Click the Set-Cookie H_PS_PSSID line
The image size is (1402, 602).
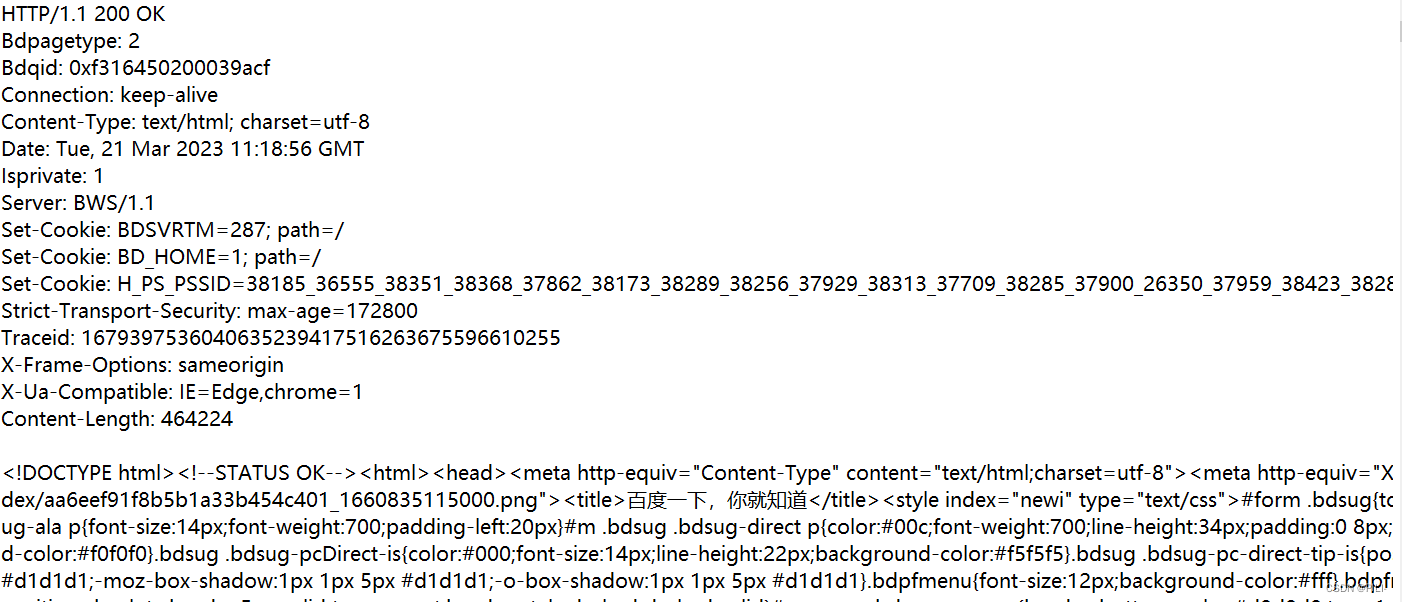[x=697, y=284]
